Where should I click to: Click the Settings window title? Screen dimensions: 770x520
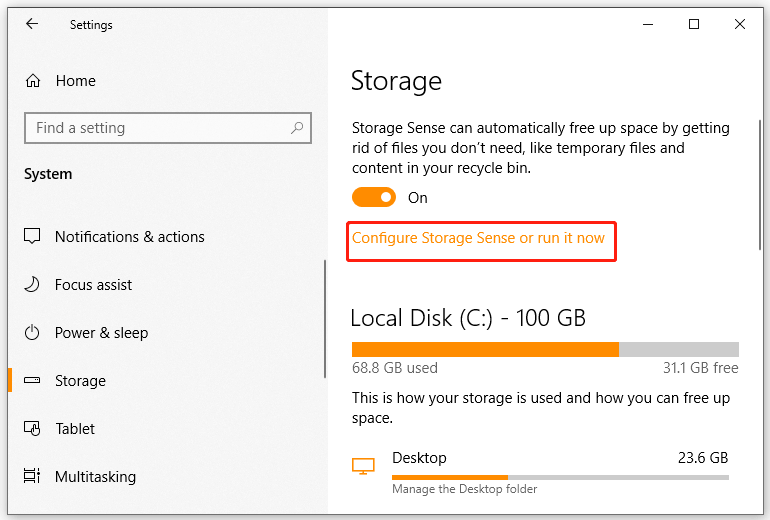tap(91, 25)
